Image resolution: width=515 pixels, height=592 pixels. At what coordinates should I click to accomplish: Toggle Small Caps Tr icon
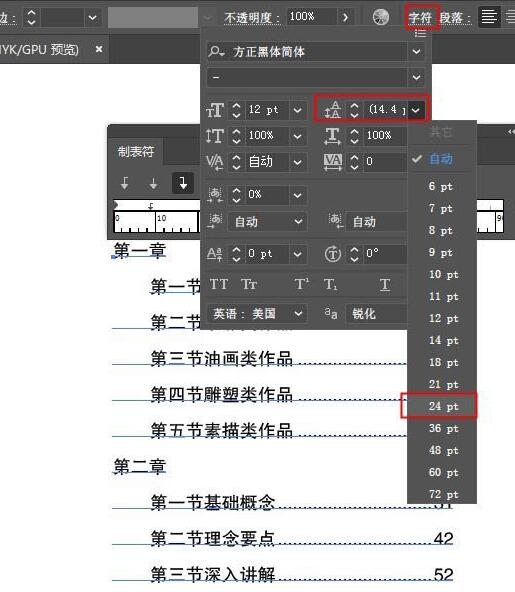tap(249, 284)
